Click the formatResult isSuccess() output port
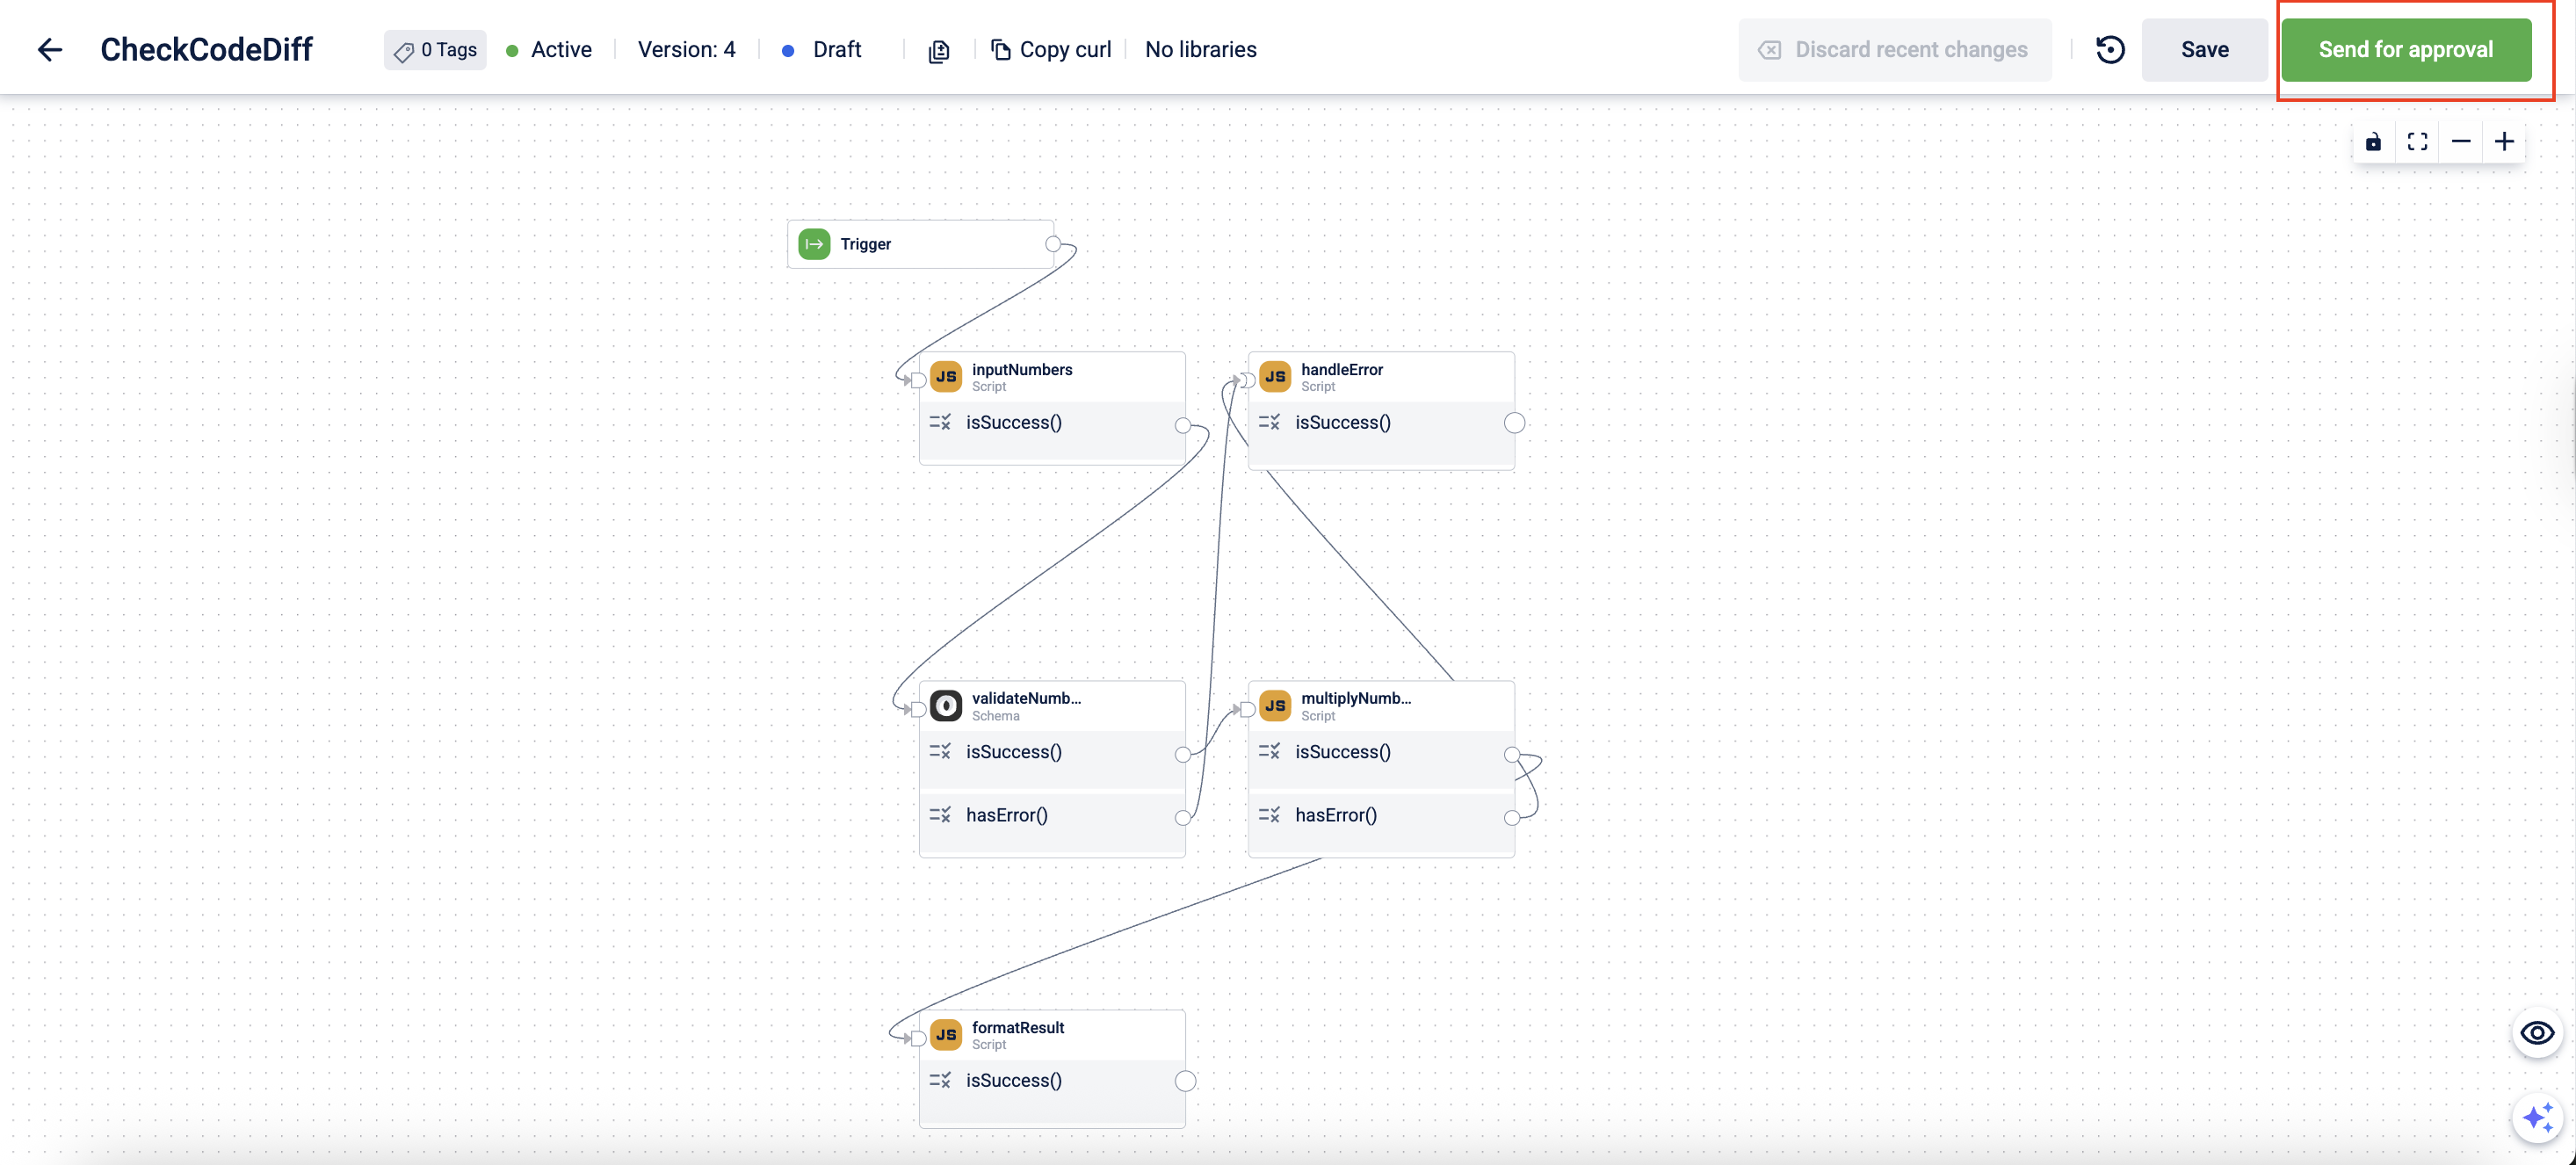The height and width of the screenshot is (1165, 2576). [1185, 1081]
